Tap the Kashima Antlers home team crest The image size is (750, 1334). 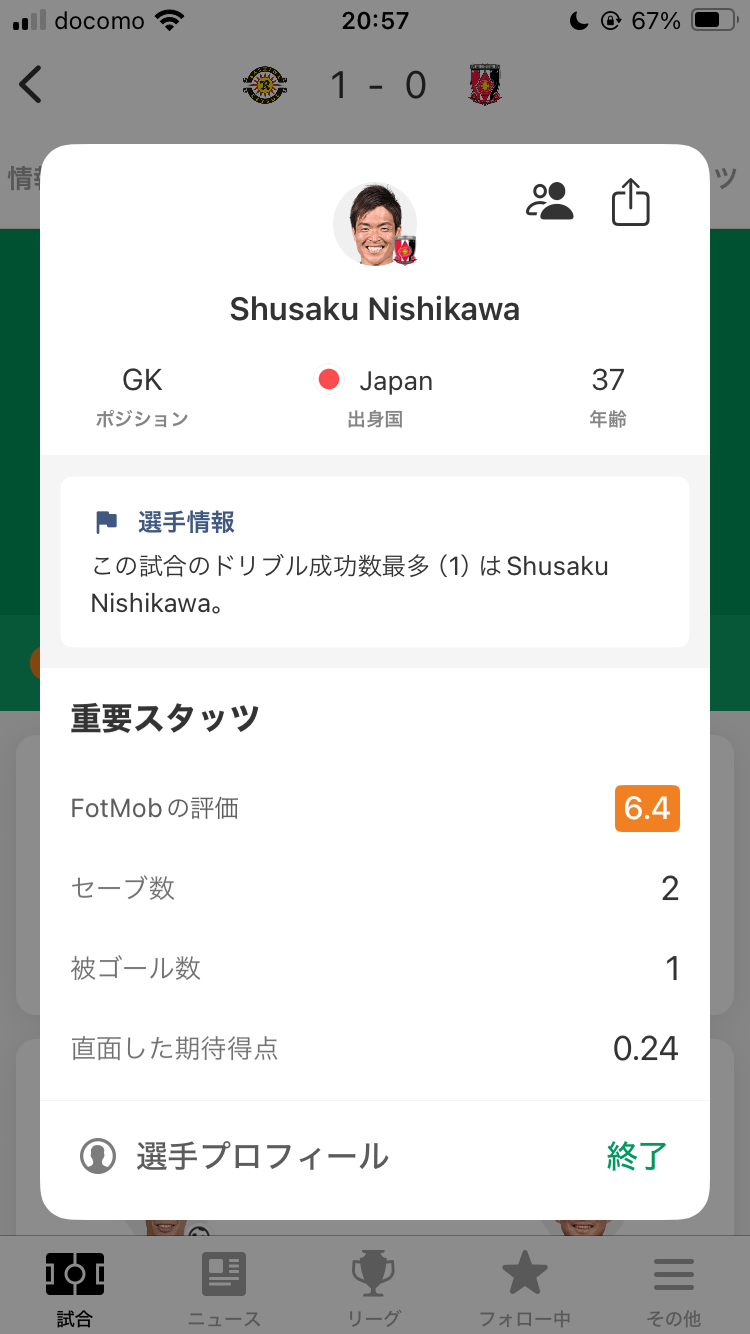[x=265, y=85]
